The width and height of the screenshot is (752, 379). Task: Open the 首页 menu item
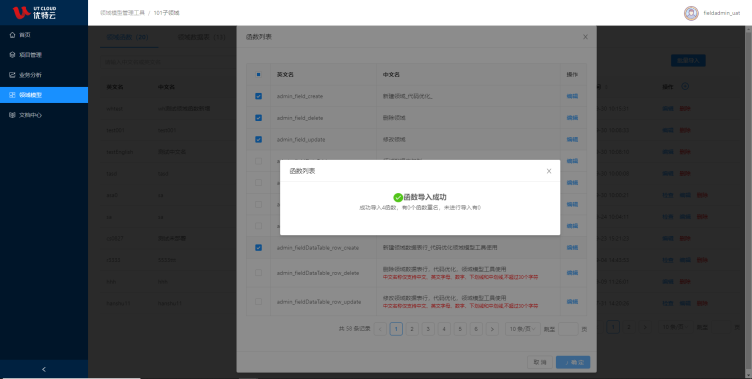tap(44, 35)
